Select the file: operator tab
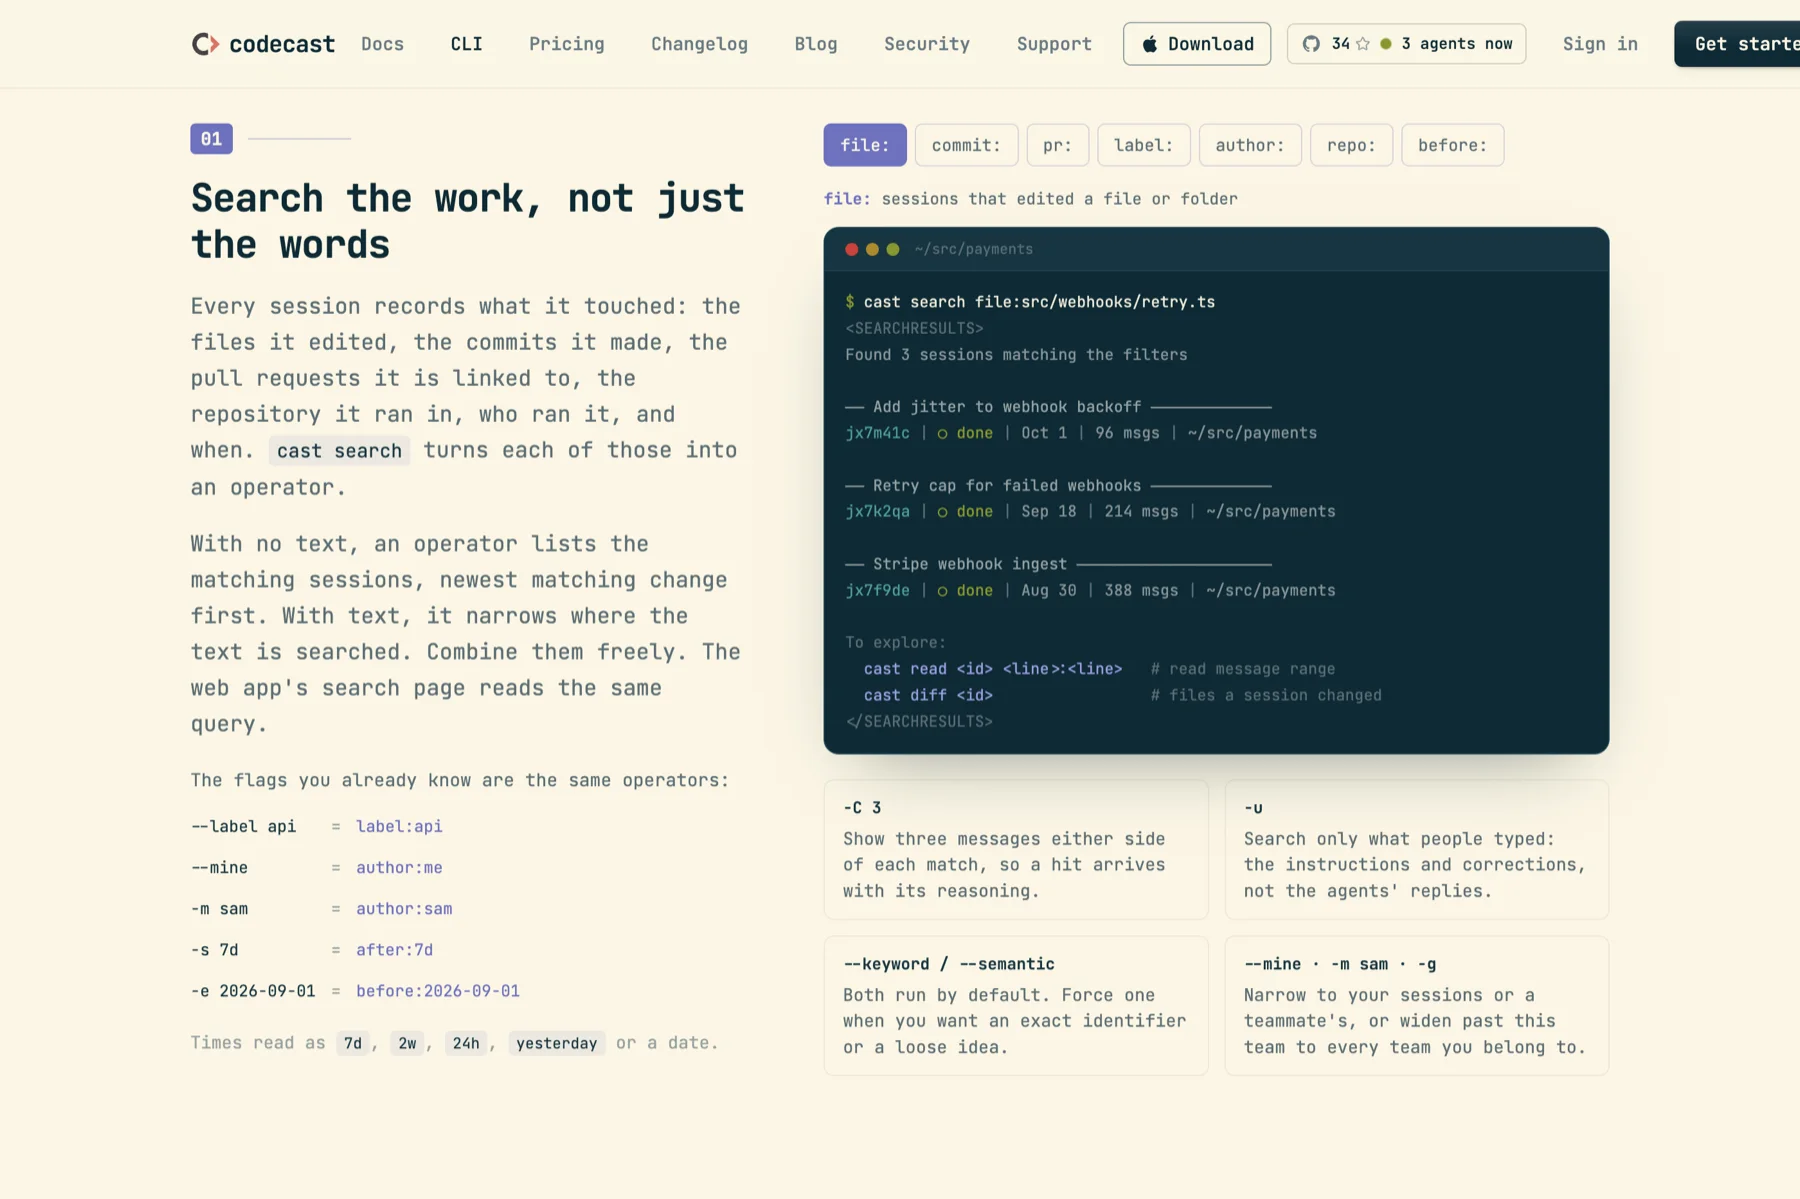 [x=865, y=145]
